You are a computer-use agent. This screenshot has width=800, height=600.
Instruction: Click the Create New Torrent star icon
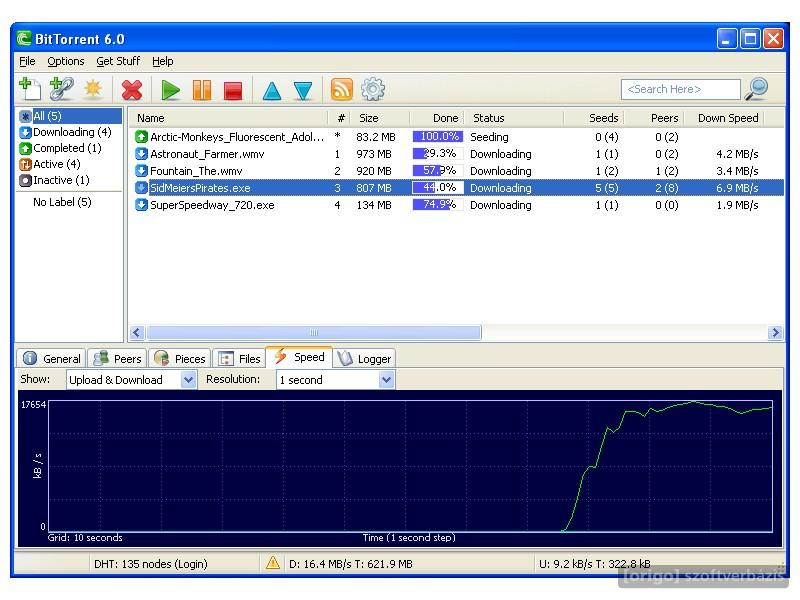tap(93, 89)
